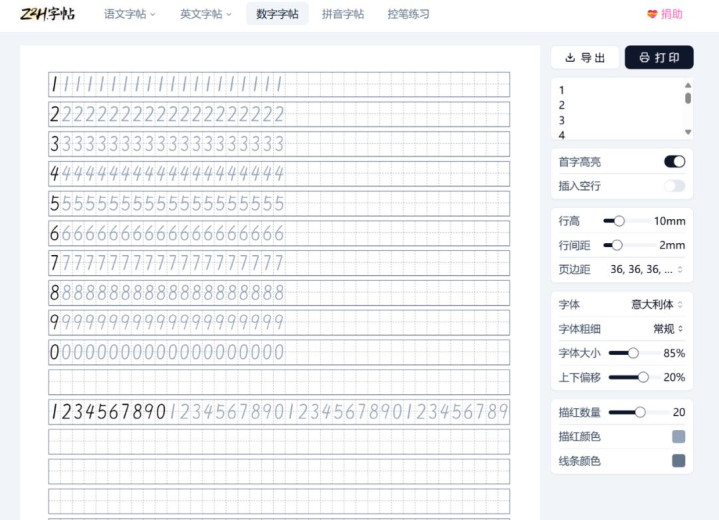
Task: Click the row of 8s in the preview
Action: [279, 293]
